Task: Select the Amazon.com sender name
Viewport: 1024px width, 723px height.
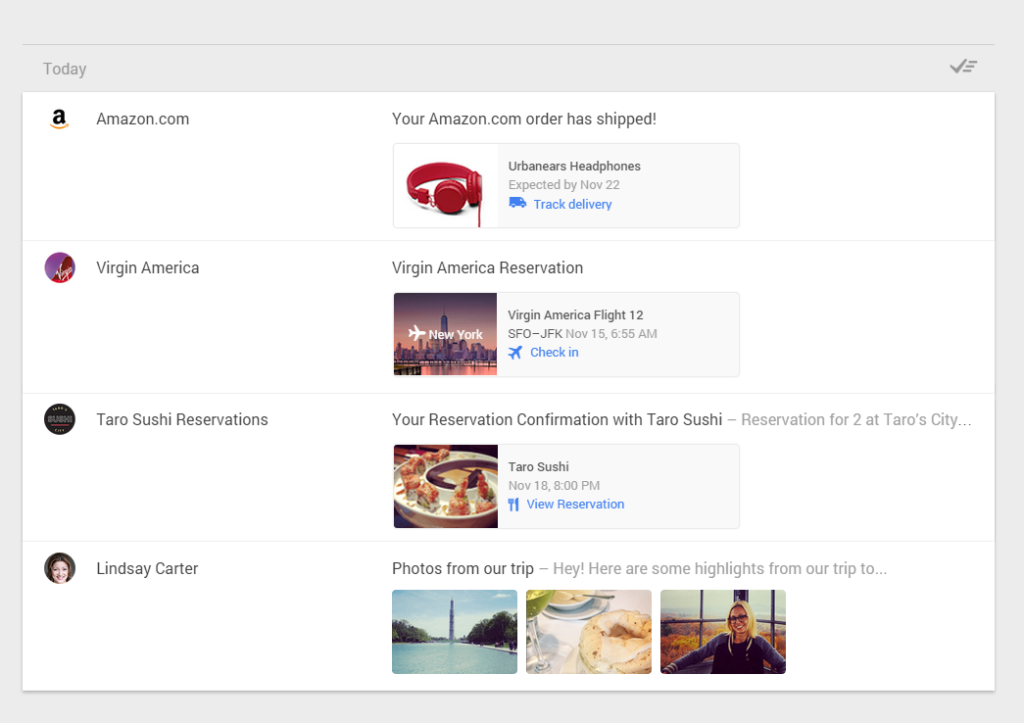Action: pos(142,120)
